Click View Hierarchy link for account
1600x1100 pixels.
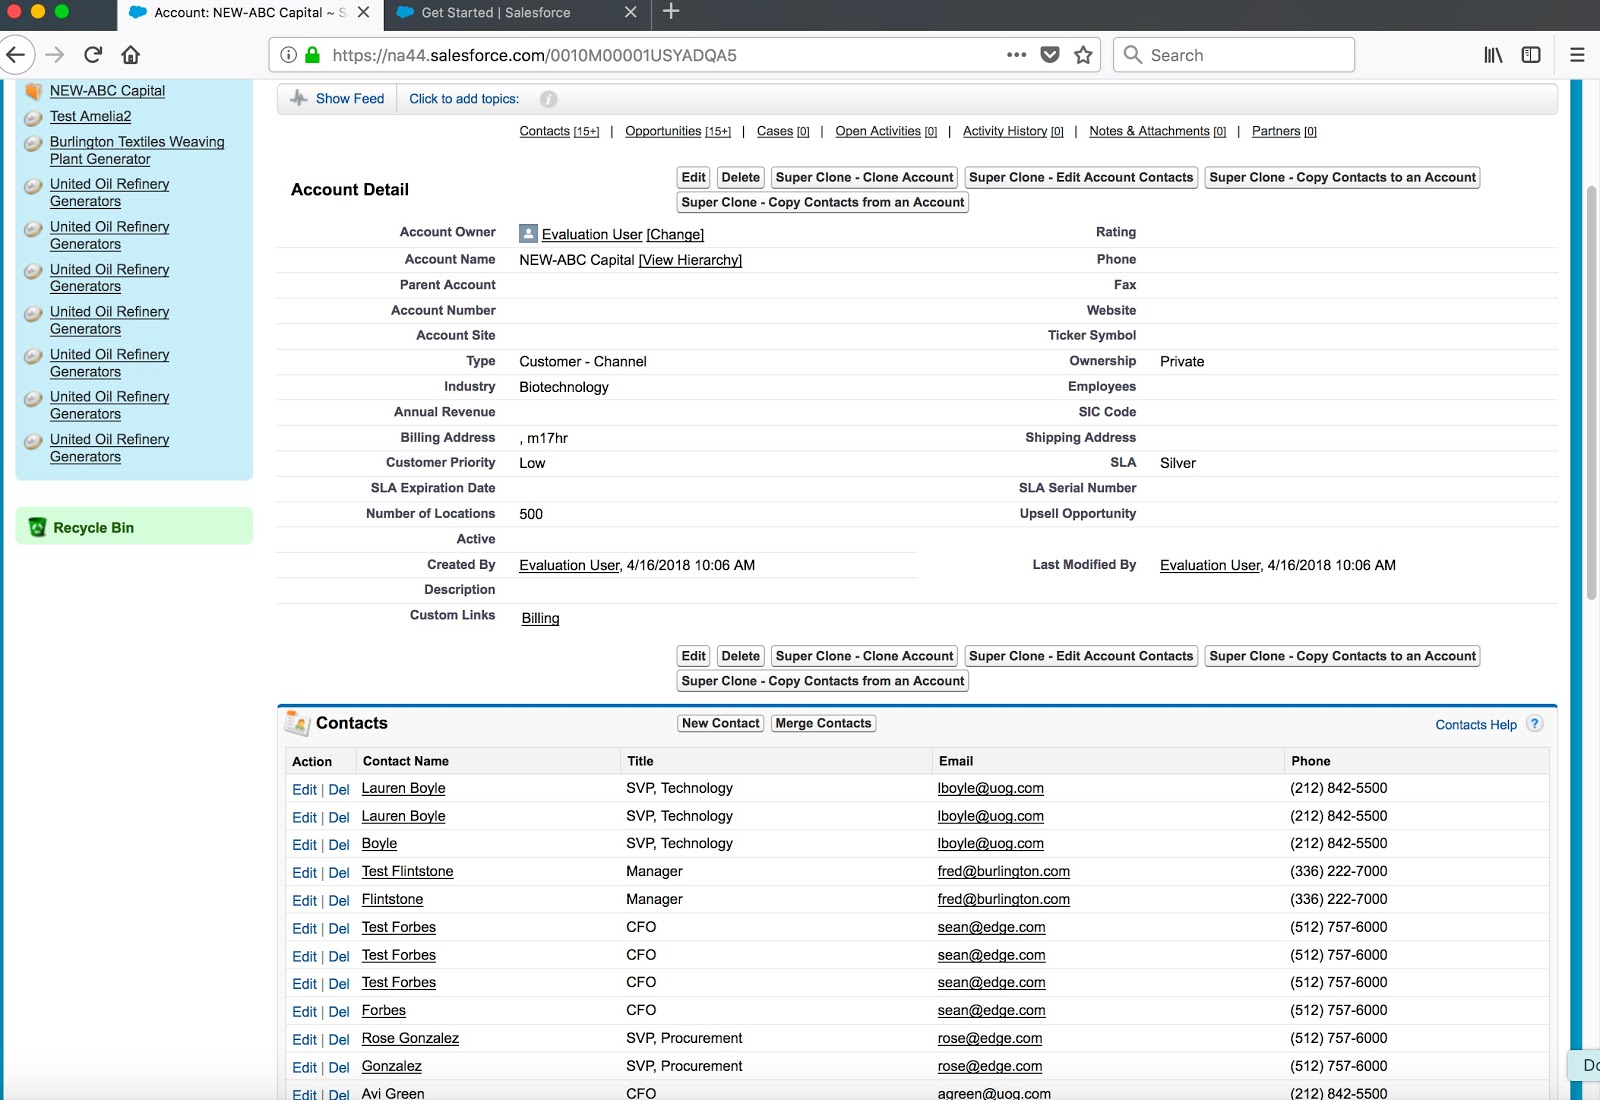coord(690,260)
